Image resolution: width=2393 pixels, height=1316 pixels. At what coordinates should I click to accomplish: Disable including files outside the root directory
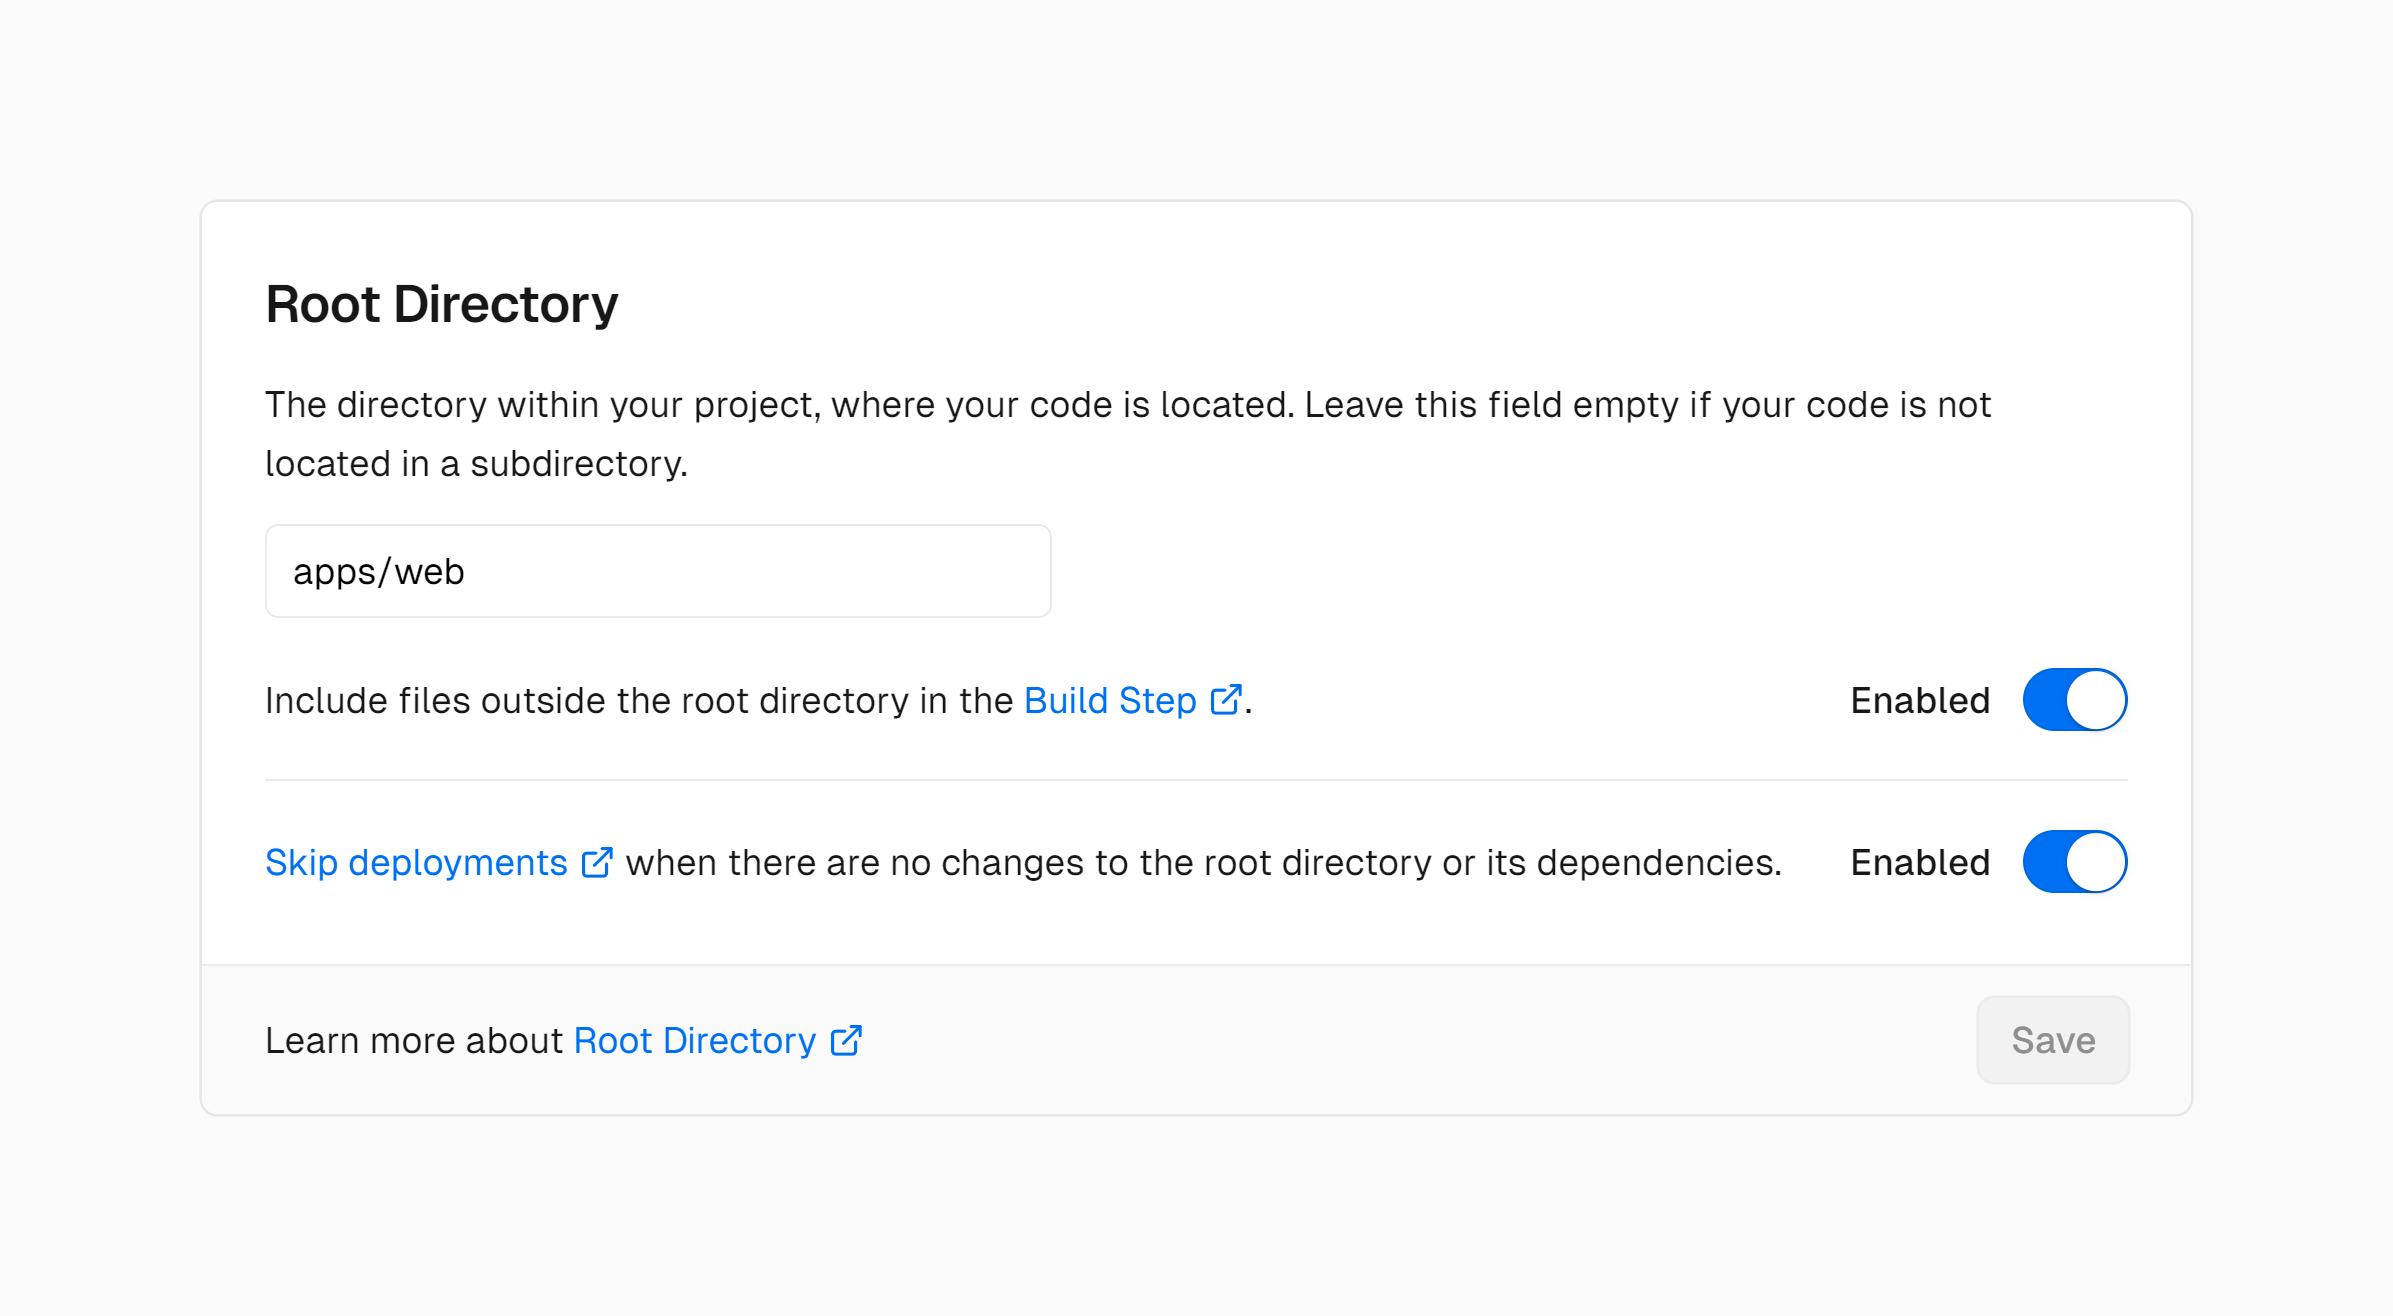click(x=2075, y=699)
